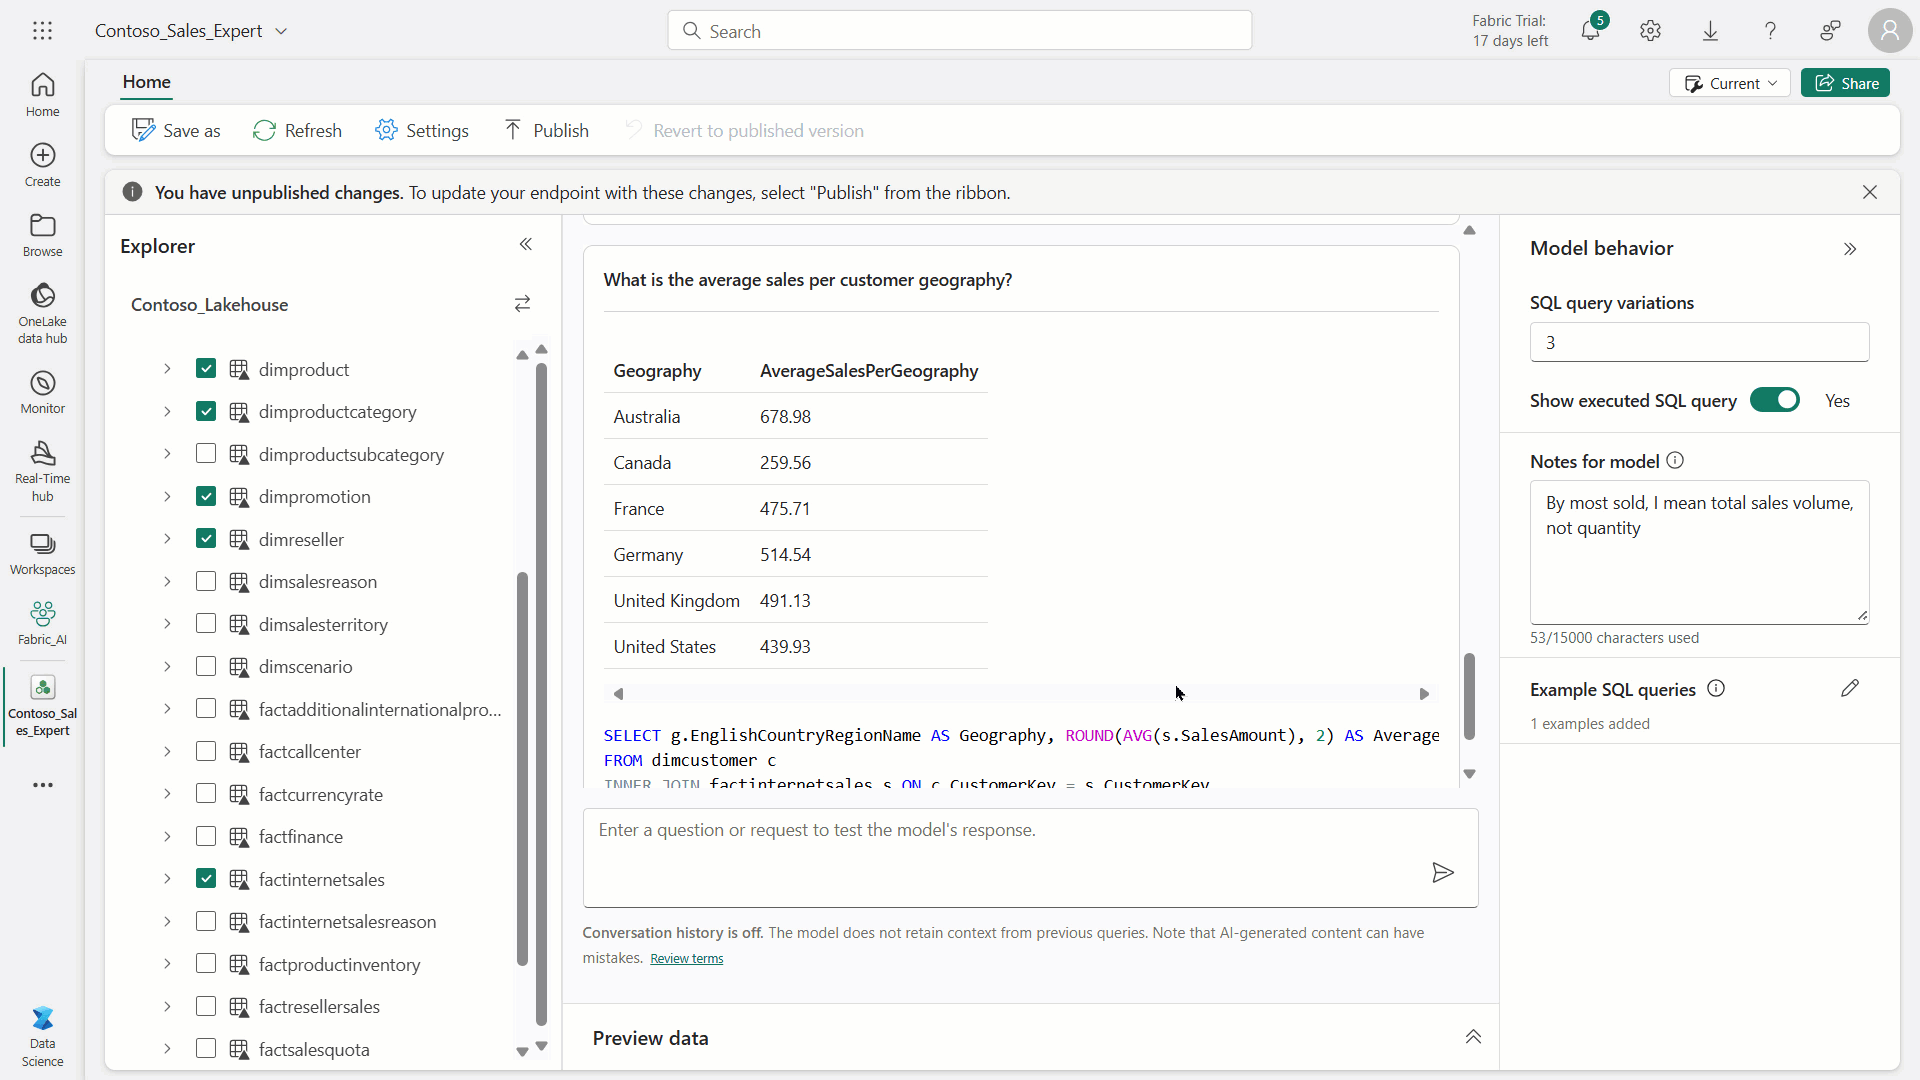Screen dimensions: 1920x1080
Task: Open help question mark
Action: click(1770, 31)
